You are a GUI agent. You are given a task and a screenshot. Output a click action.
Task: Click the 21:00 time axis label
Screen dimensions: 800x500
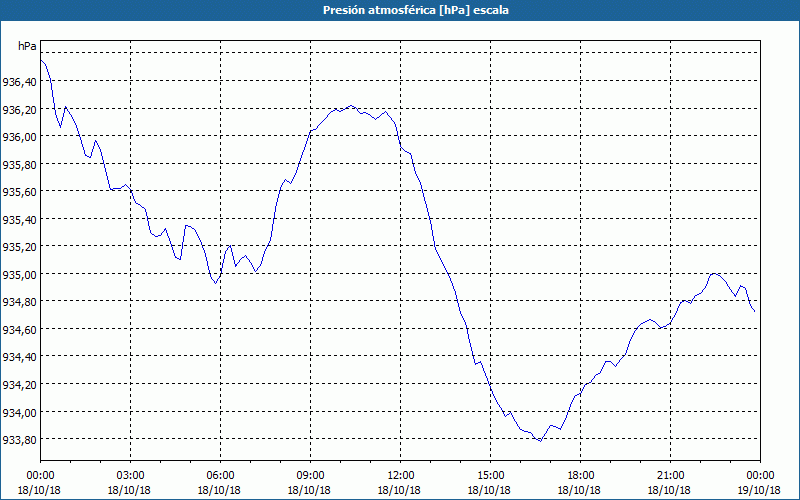coord(670,476)
